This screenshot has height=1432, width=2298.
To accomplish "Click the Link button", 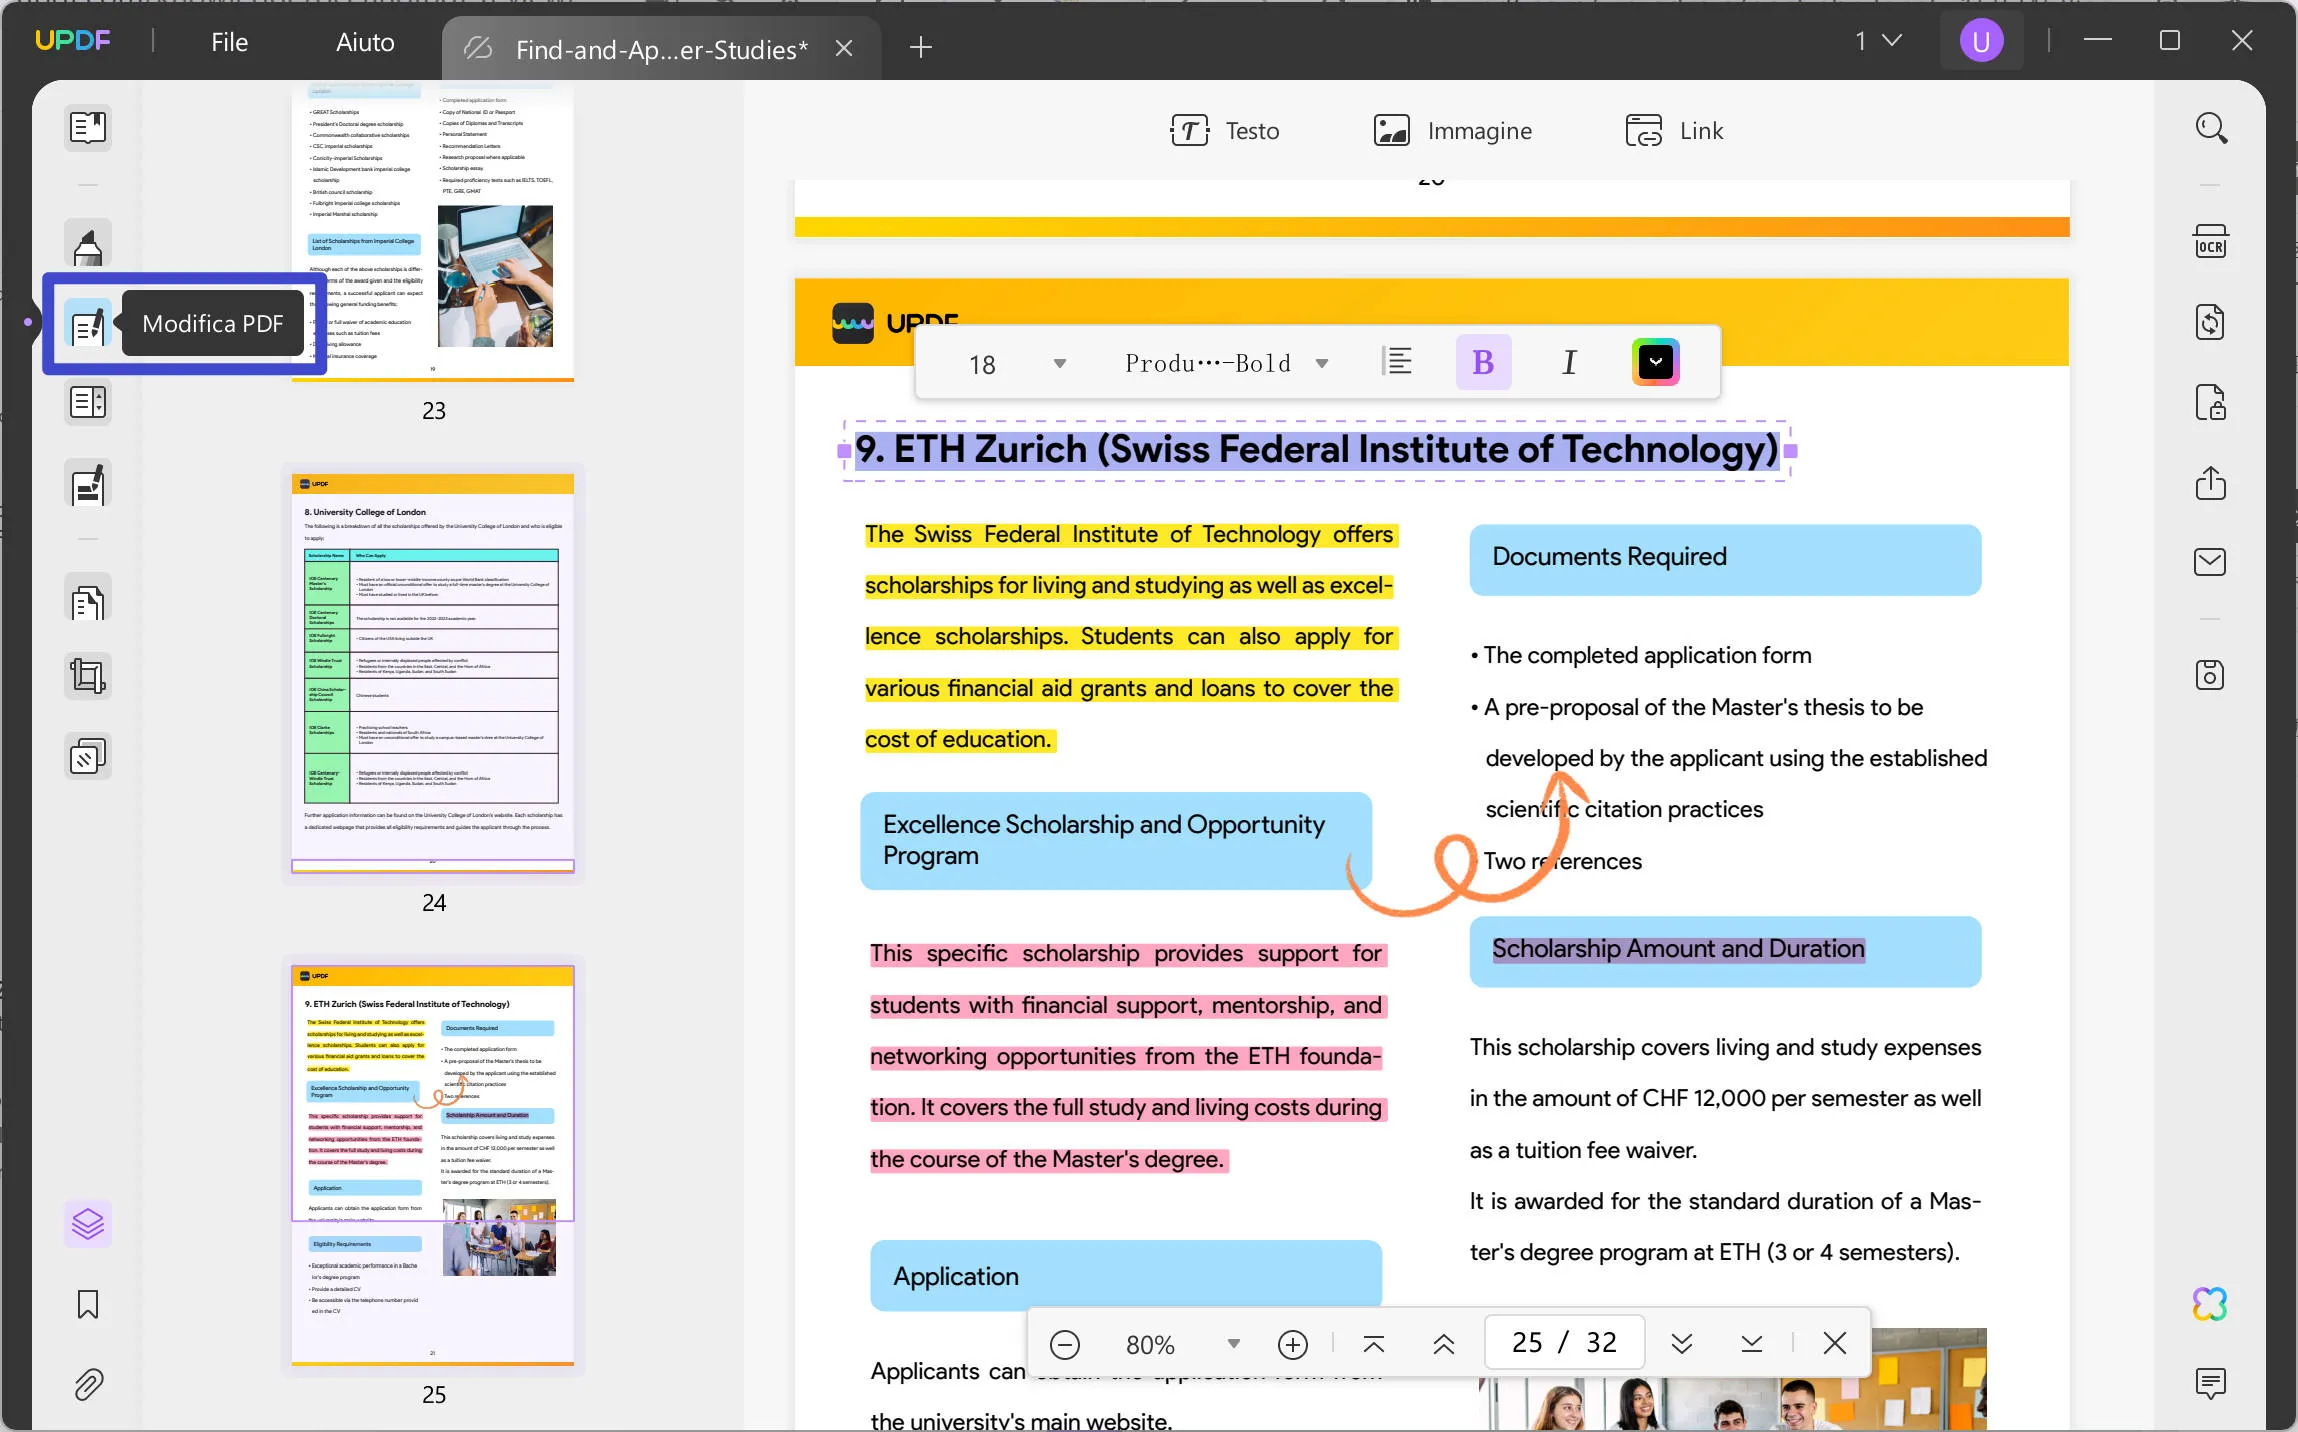I will (x=1674, y=130).
